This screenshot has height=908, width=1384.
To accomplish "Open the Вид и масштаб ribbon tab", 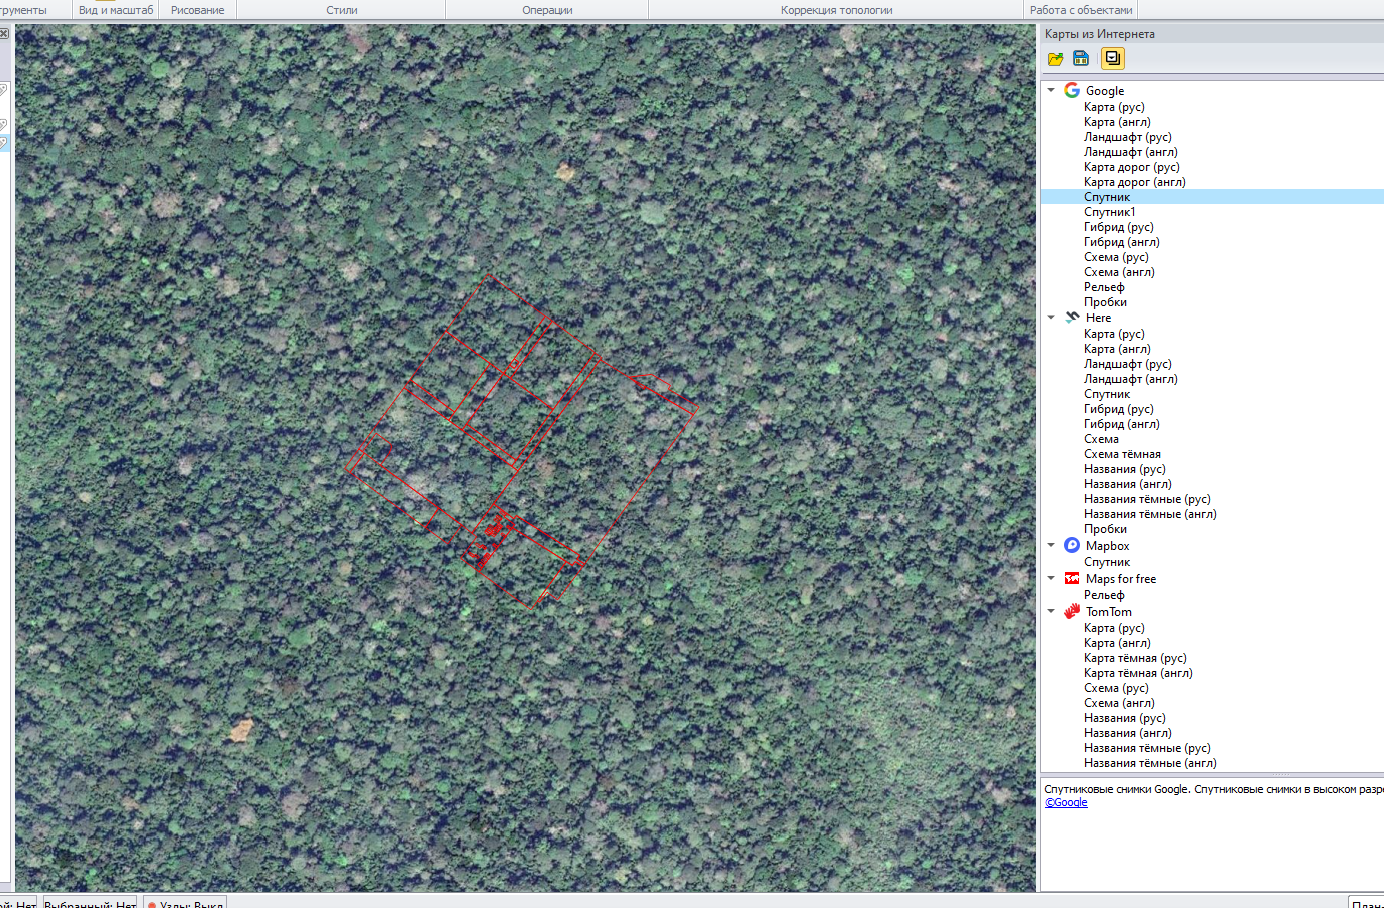I will click(116, 10).
